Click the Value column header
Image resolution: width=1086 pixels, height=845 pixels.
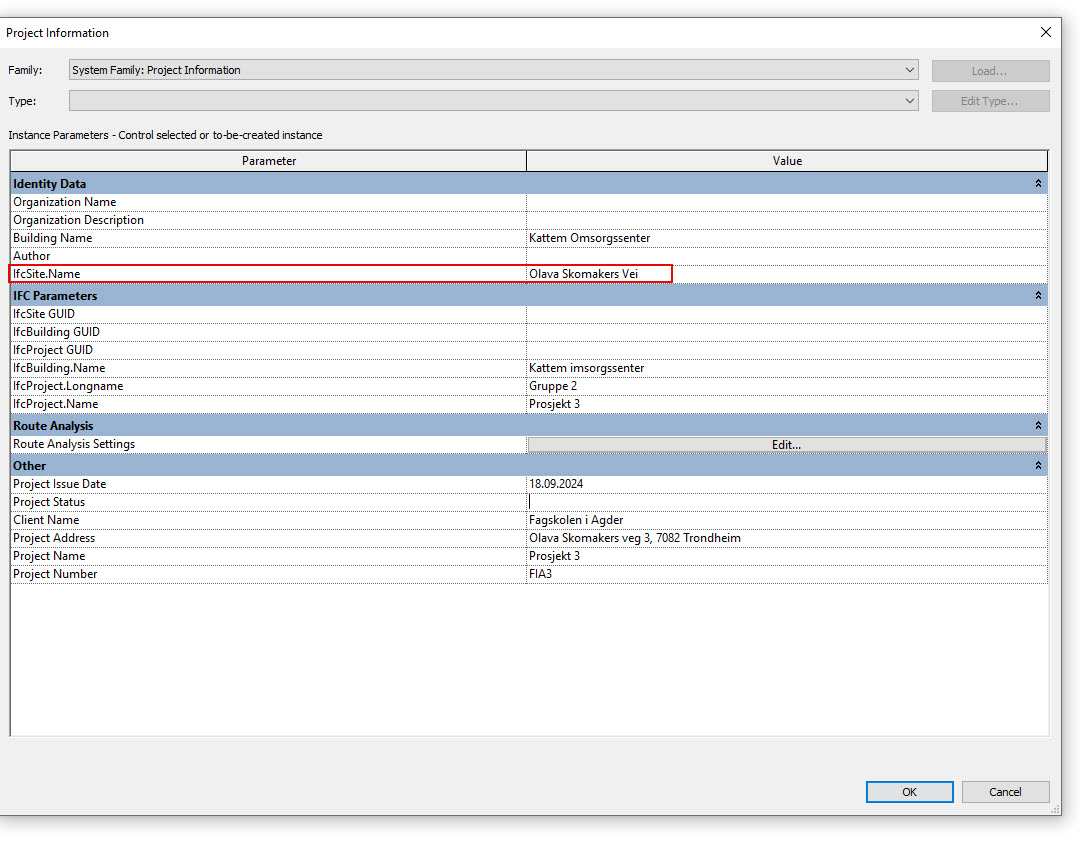(787, 161)
